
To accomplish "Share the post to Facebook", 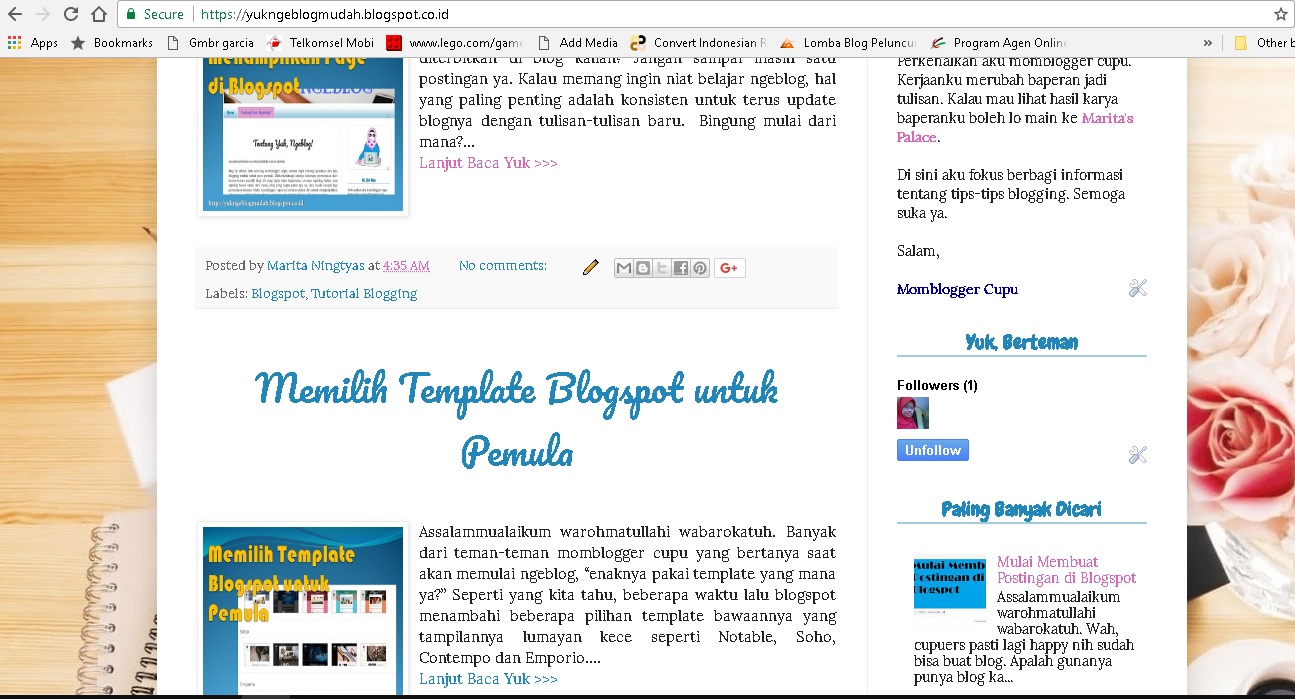I will (680, 267).
